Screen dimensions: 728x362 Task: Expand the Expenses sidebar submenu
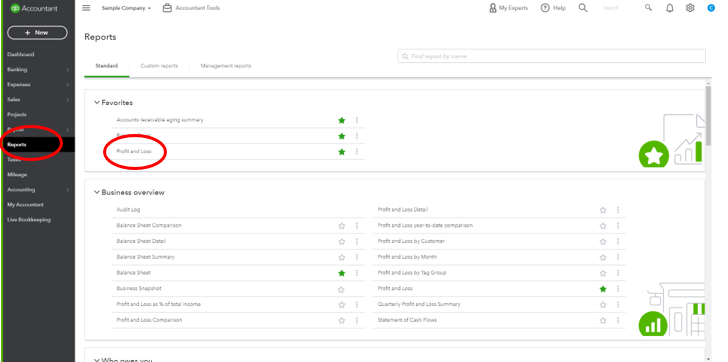pos(67,84)
